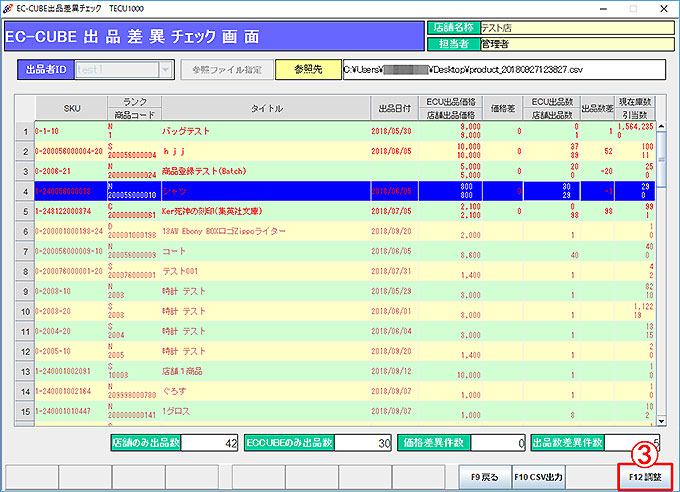Click the 現在庫数 cell 1,564,235
The image size is (680, 492).
(x=635, y=127)
